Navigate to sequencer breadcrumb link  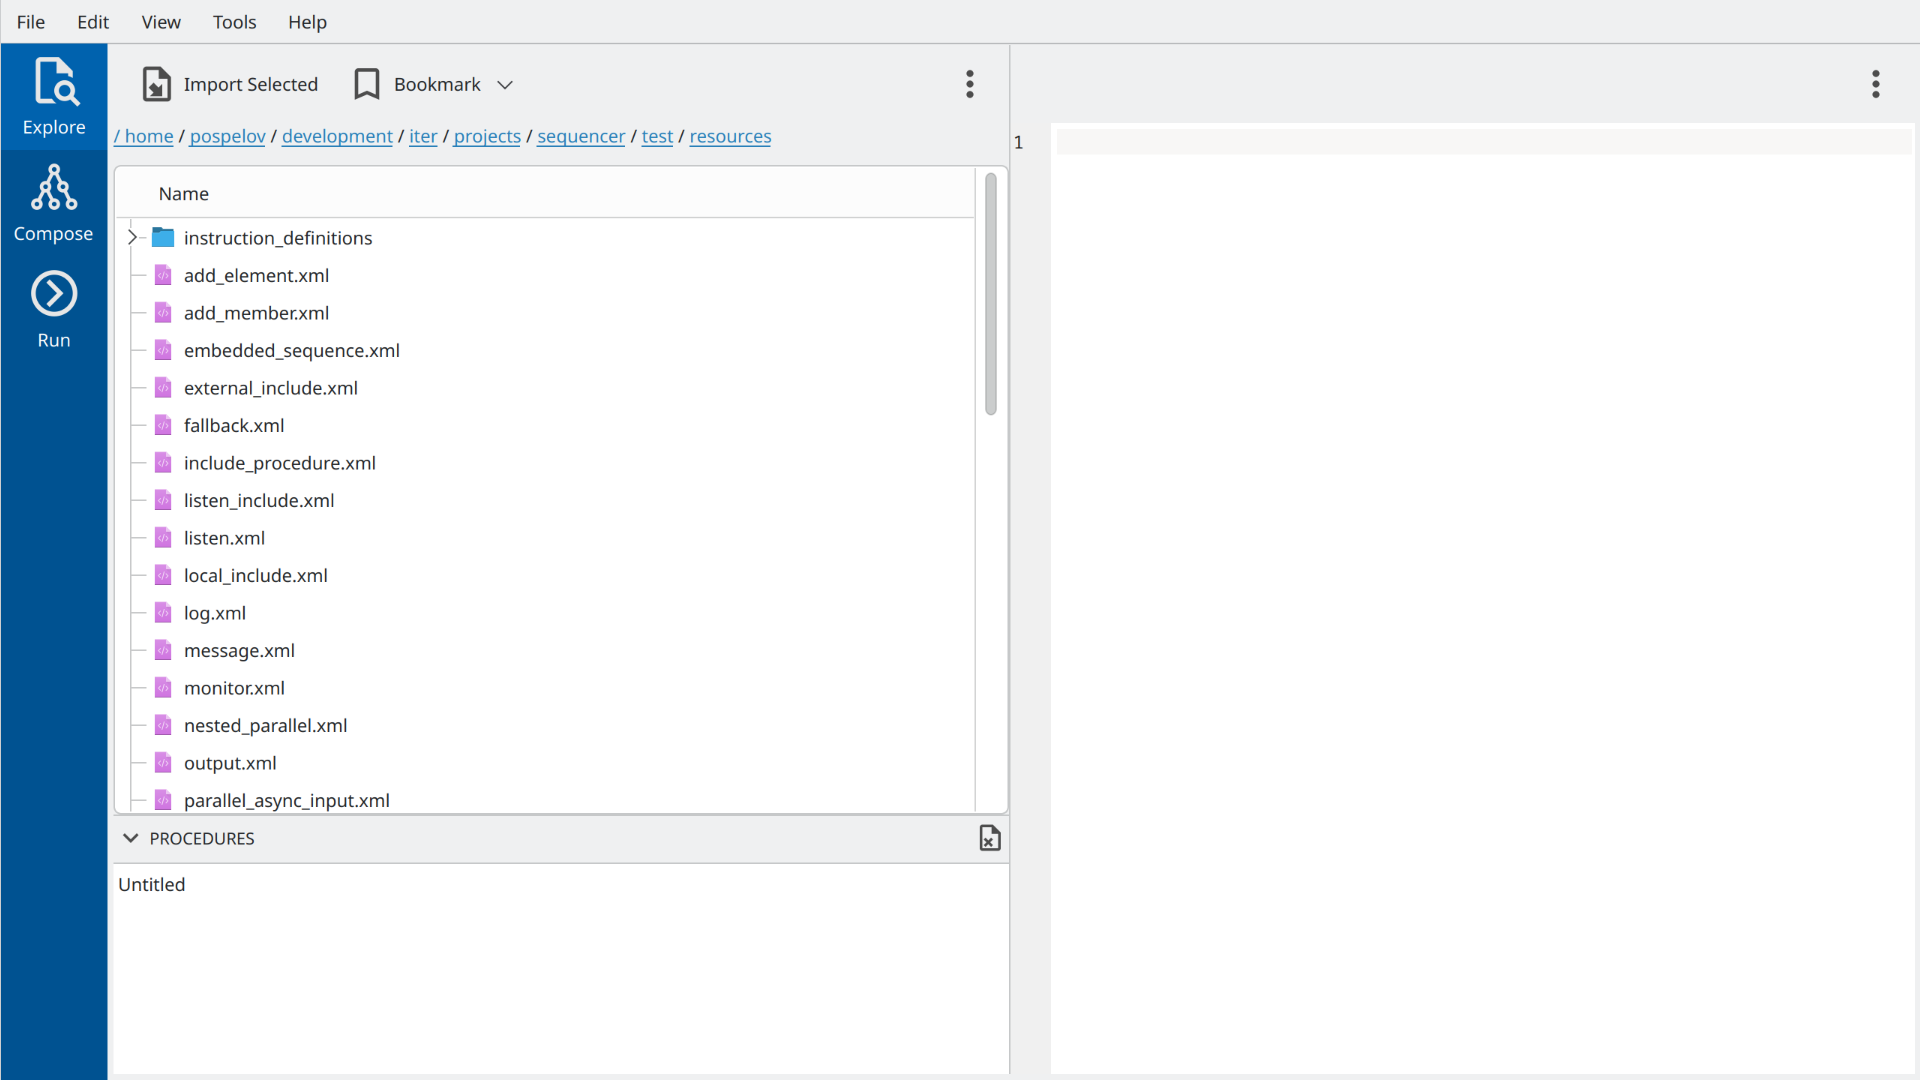580,136
